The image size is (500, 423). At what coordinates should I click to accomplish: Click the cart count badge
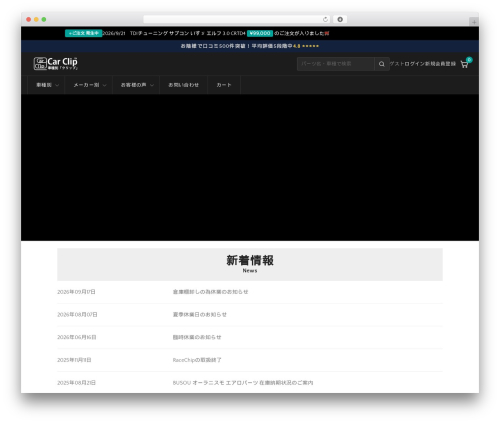[x=469, y=60]
